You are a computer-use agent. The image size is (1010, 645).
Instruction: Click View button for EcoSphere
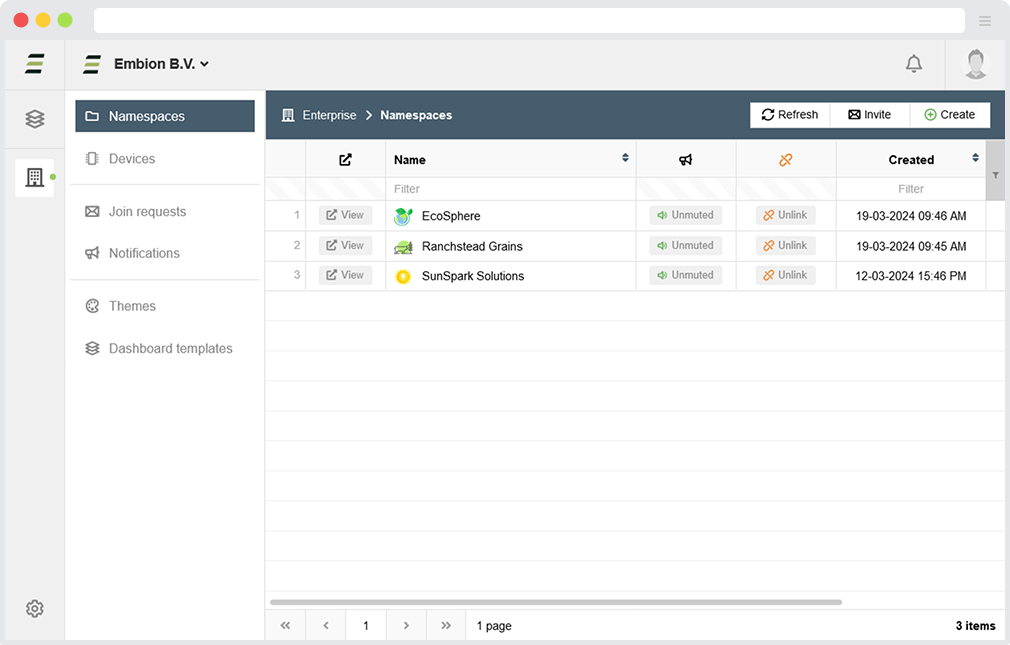(x=345, y=215)
